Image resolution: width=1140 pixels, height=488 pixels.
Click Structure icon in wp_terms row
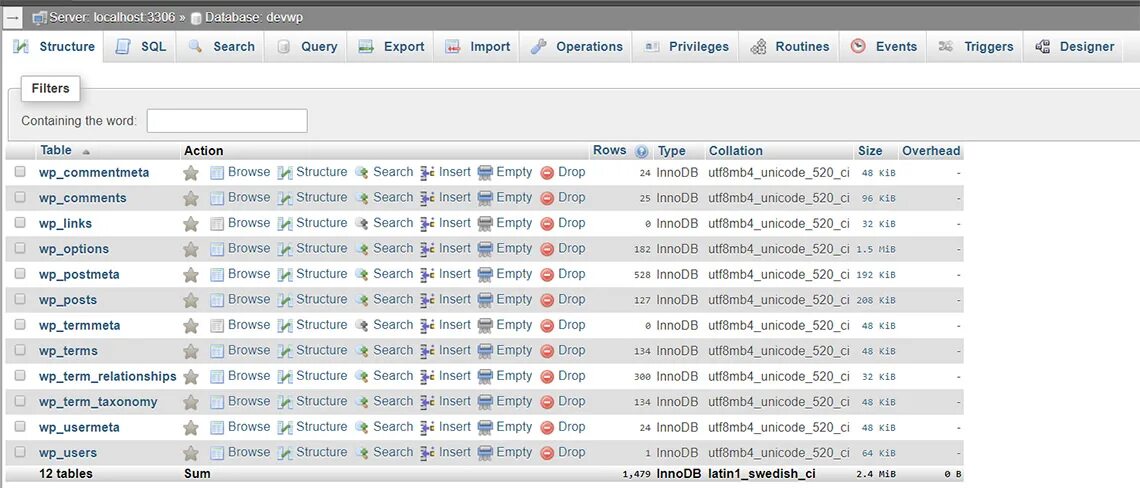284,351
